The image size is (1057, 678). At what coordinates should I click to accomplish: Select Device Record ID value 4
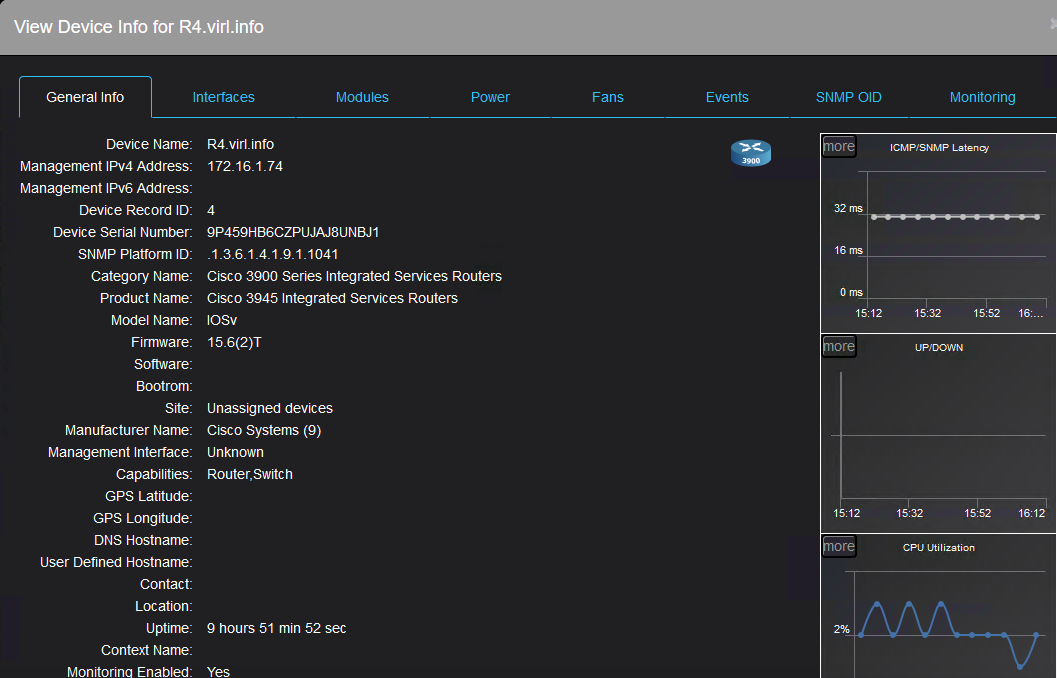pyautogui.click(x=210, y=210)
